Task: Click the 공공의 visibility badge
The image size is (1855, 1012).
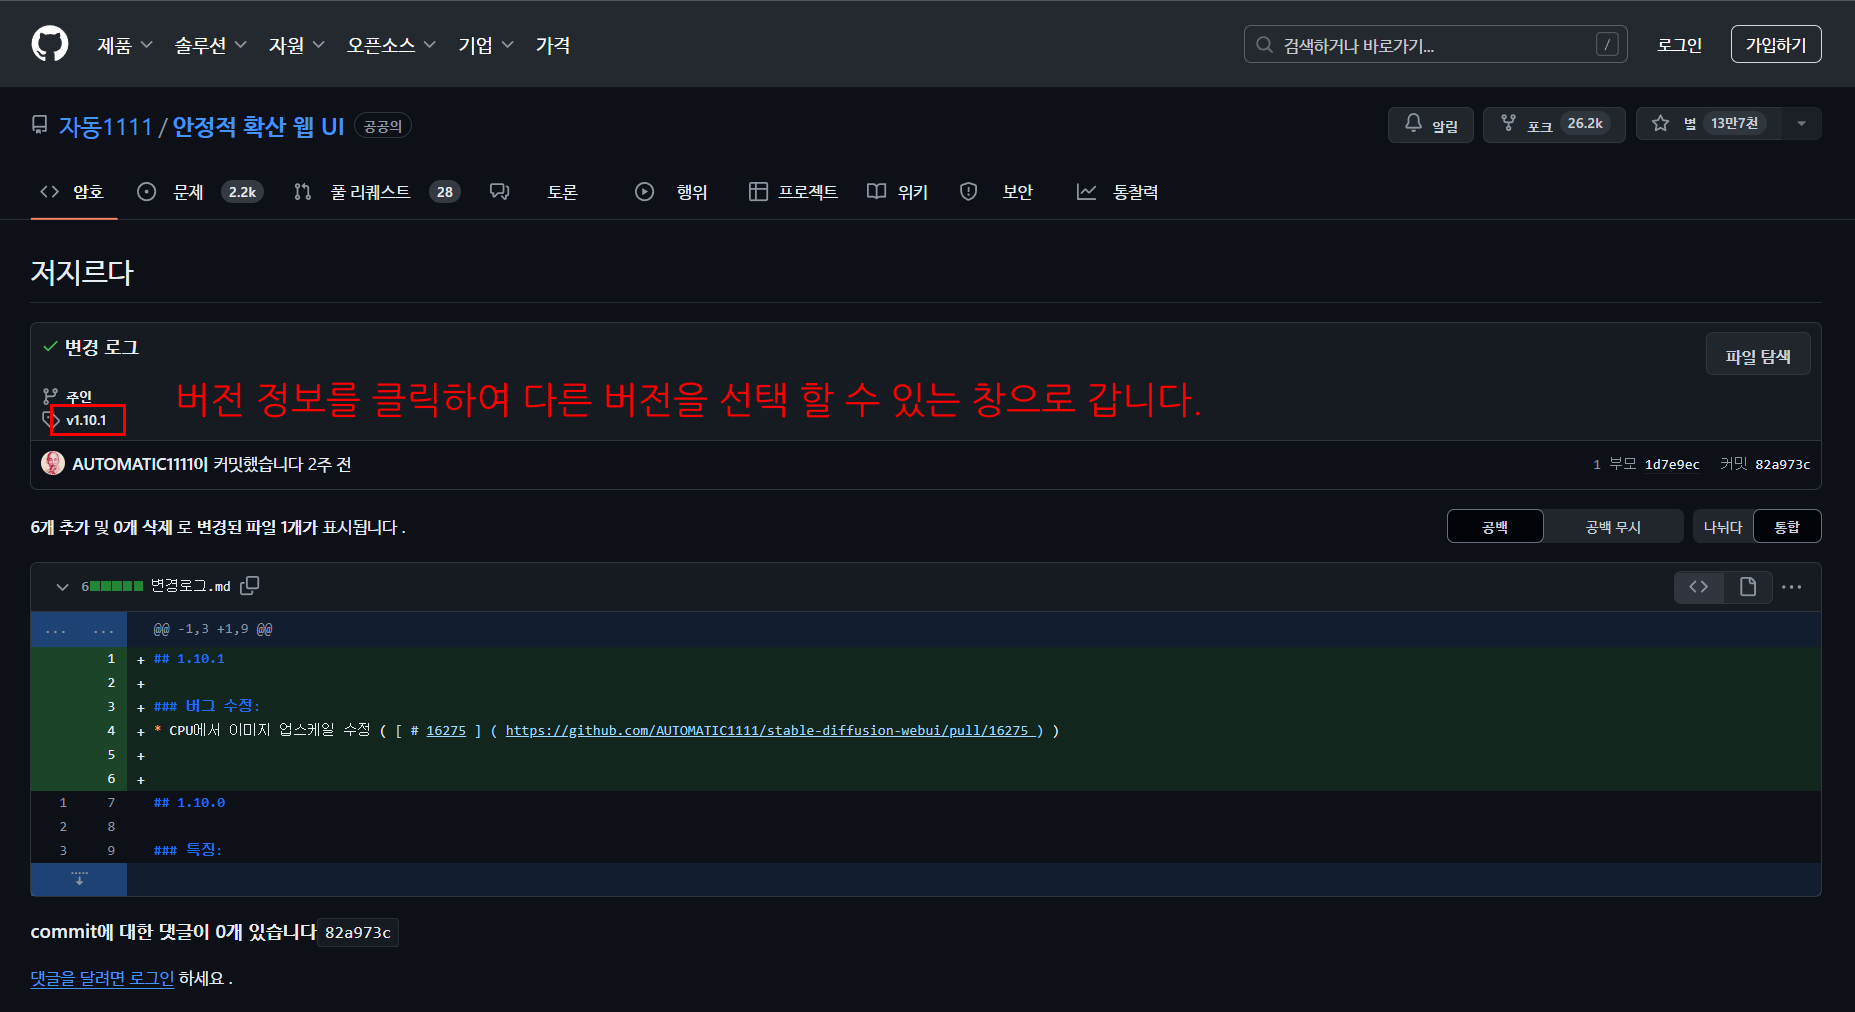Action: 383,126
